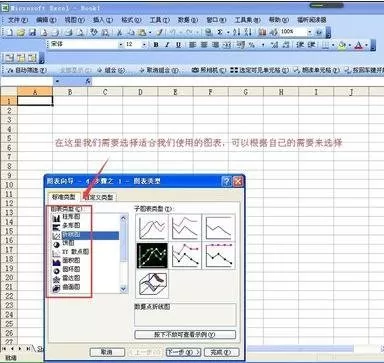Click the New workbook icon

pos(10,32)
